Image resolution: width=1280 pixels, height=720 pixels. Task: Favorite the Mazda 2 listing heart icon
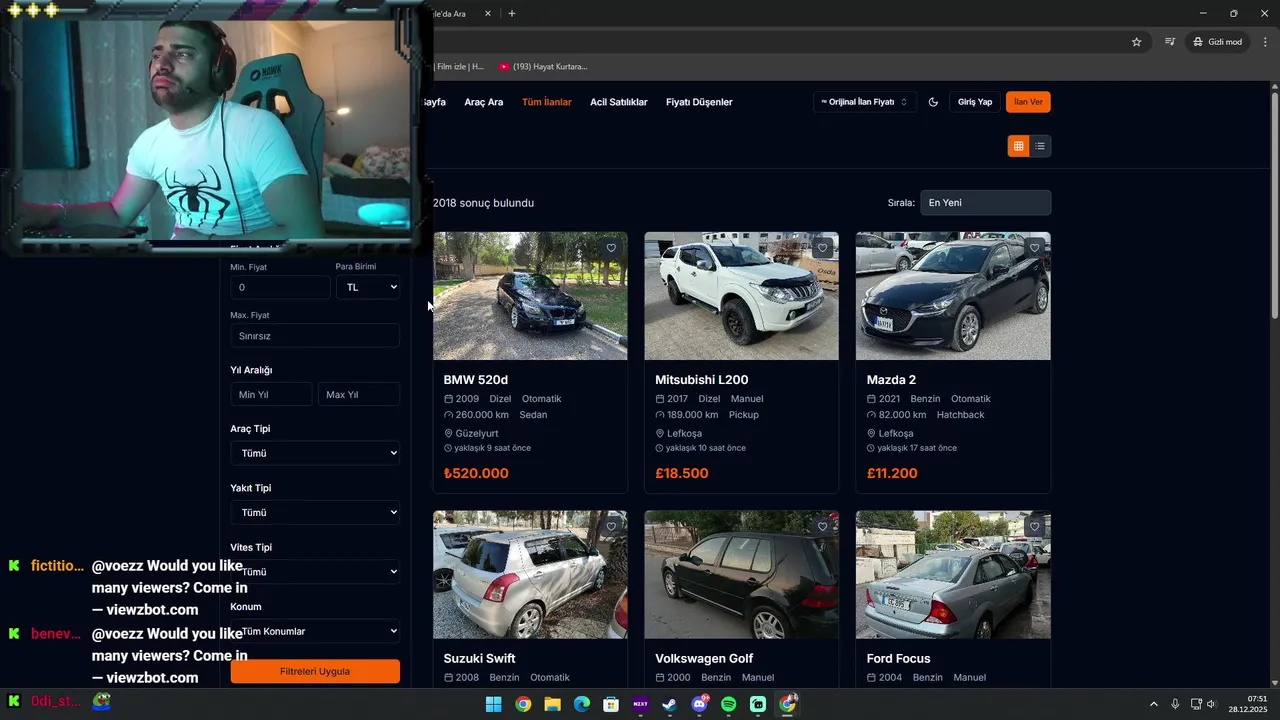[1034, 248]
